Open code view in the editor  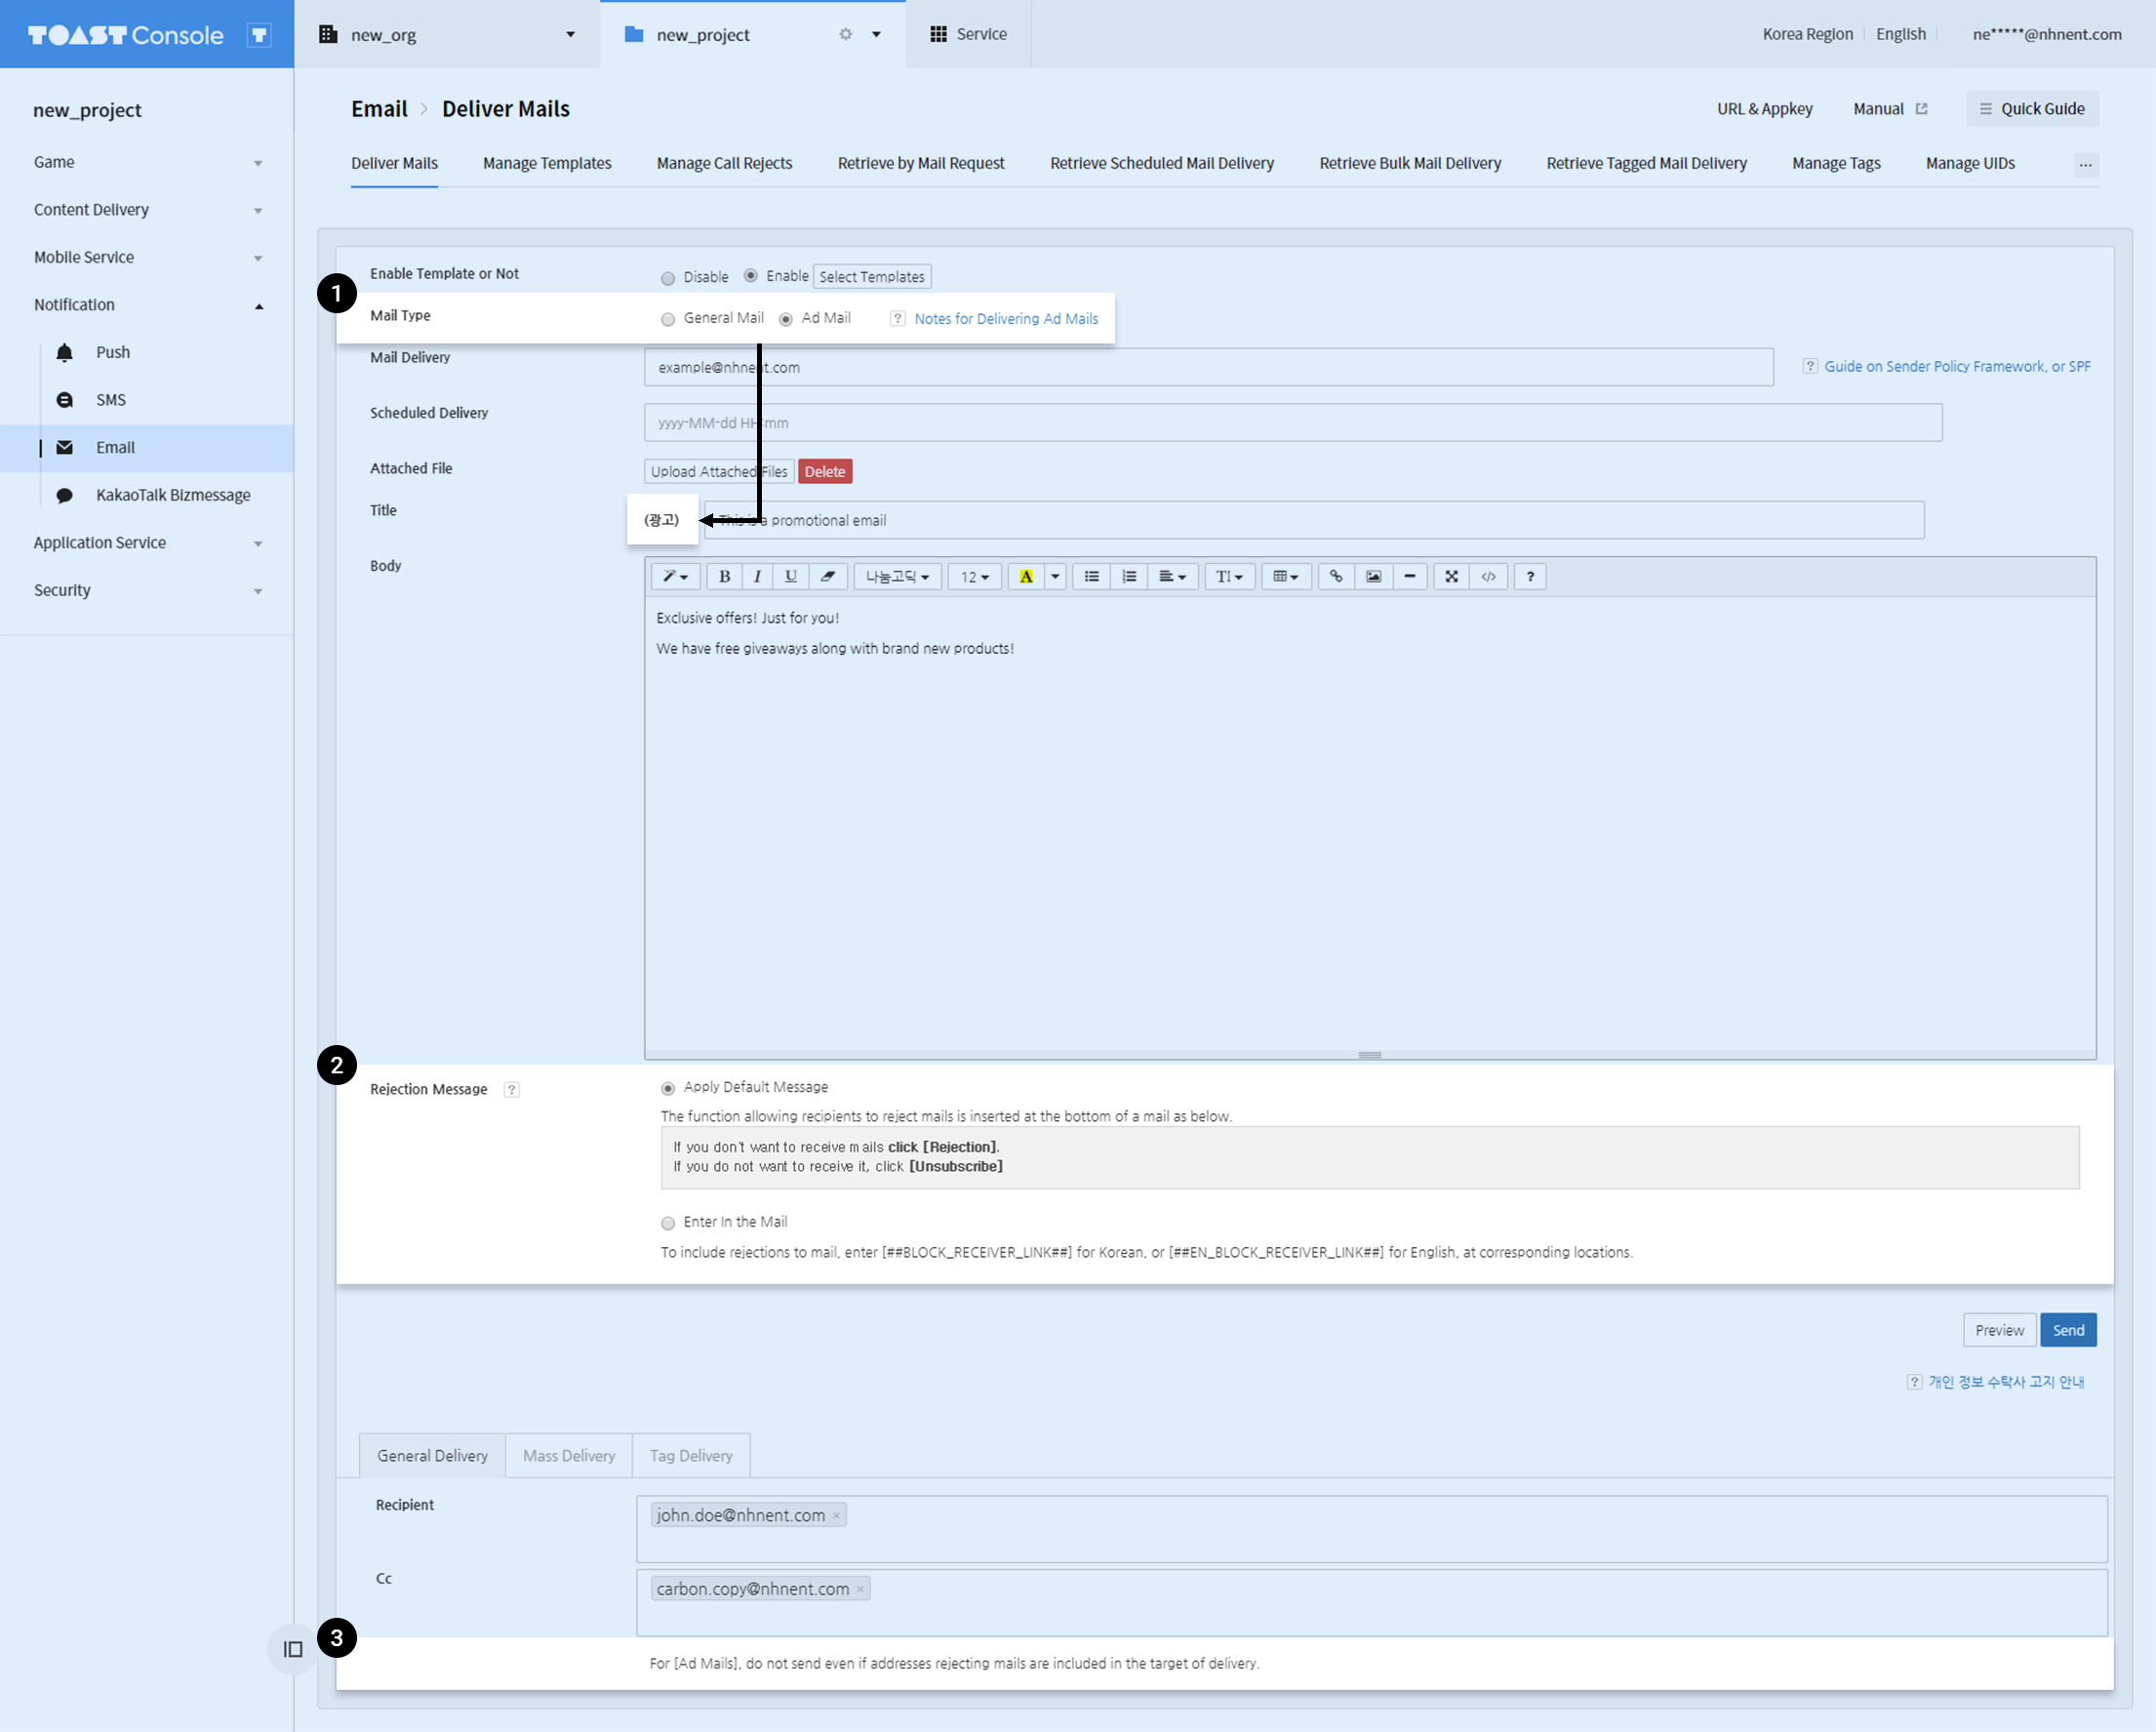(x=1488, y=577)
